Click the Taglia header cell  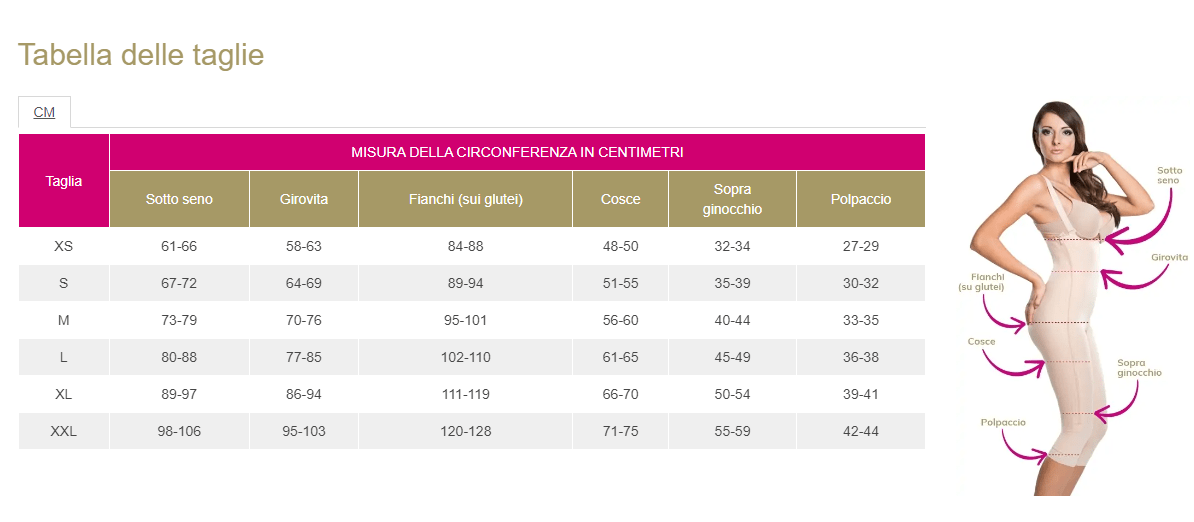[64, 181]
